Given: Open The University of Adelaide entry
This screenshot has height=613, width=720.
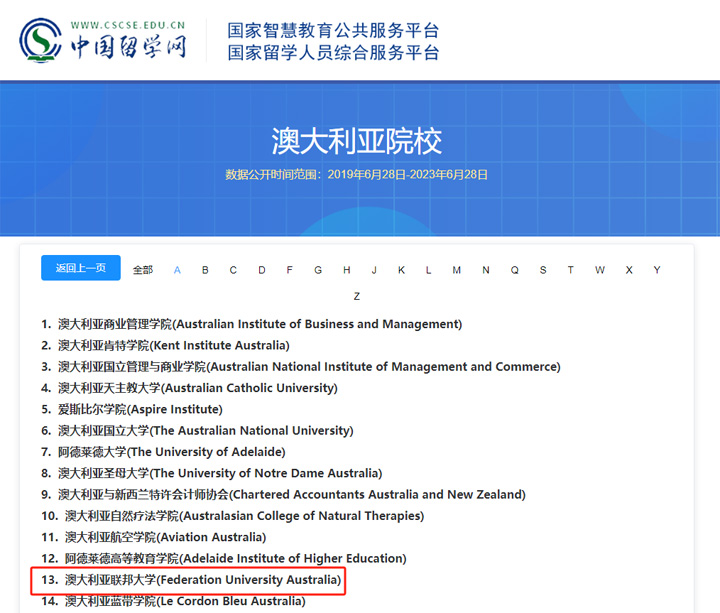Looking at the screenshot, I should click(x=163, y=452).
